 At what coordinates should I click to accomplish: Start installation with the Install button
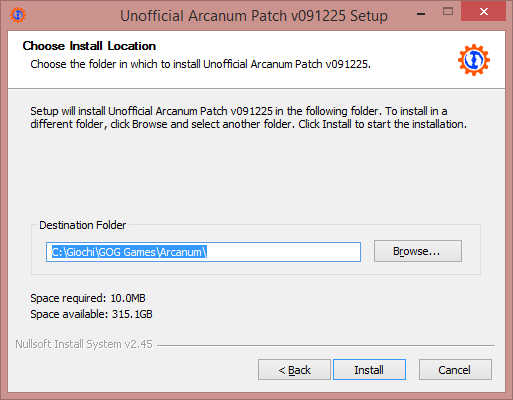click(x=369, y=370)
